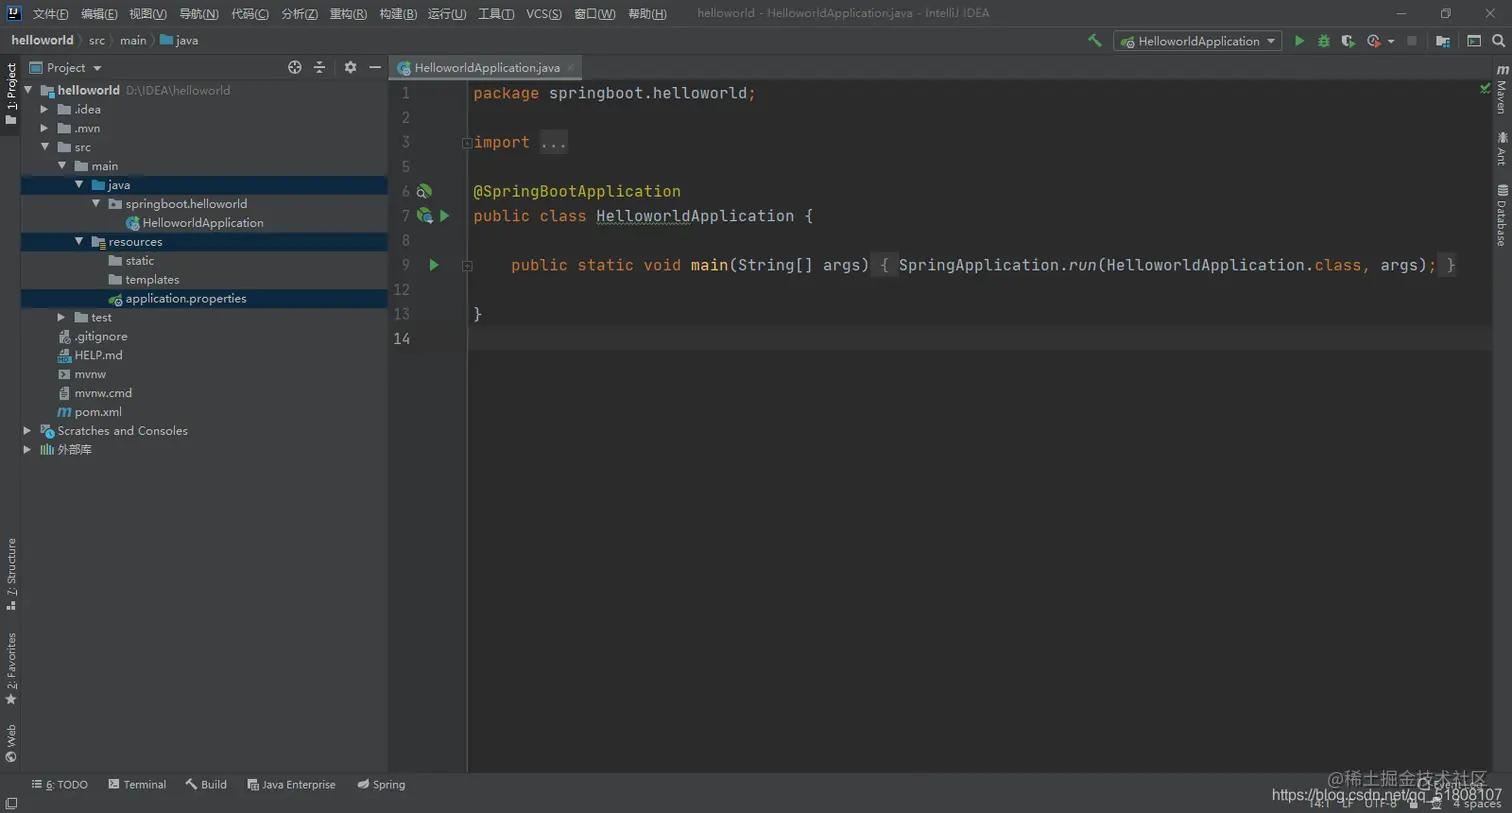Image resolution: width=1512 pixels, height=813 pixels.
Task: Open the Web tool window tab
Action: pyautogui.click(x=11, y=743)
